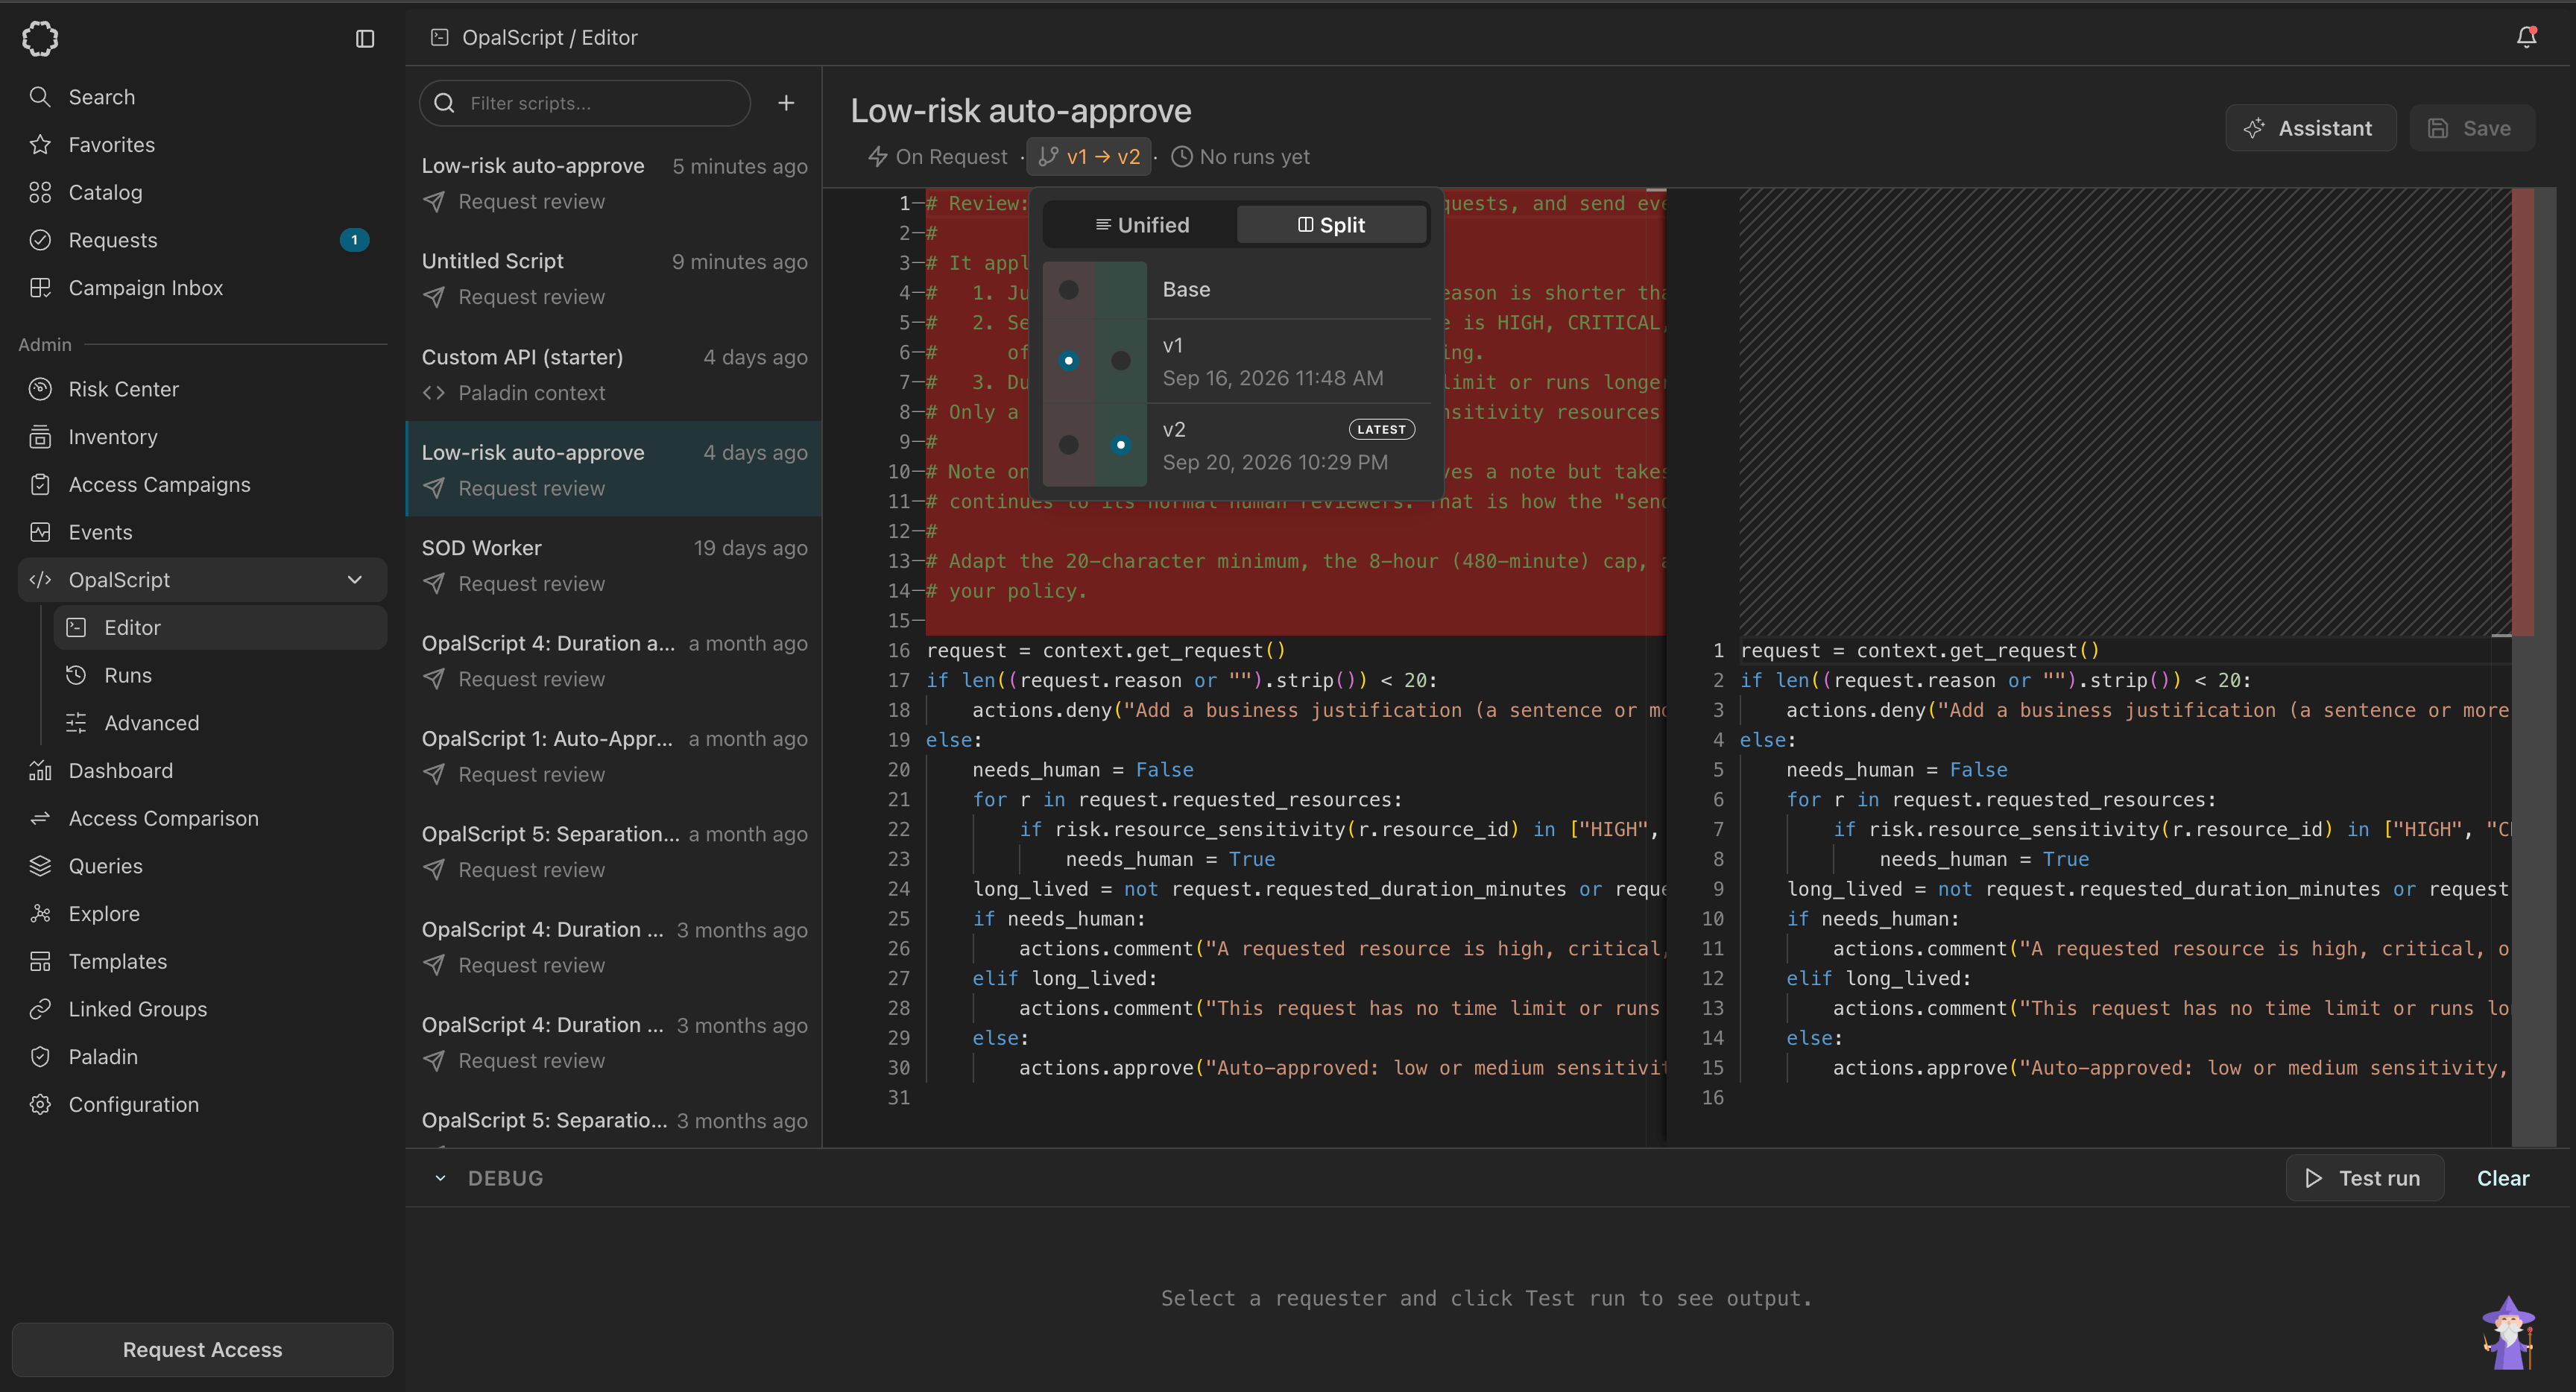Open OpalScript 1: Auto-Appr... script
Screen dimensions: 2576x1392
pos(614,756)
